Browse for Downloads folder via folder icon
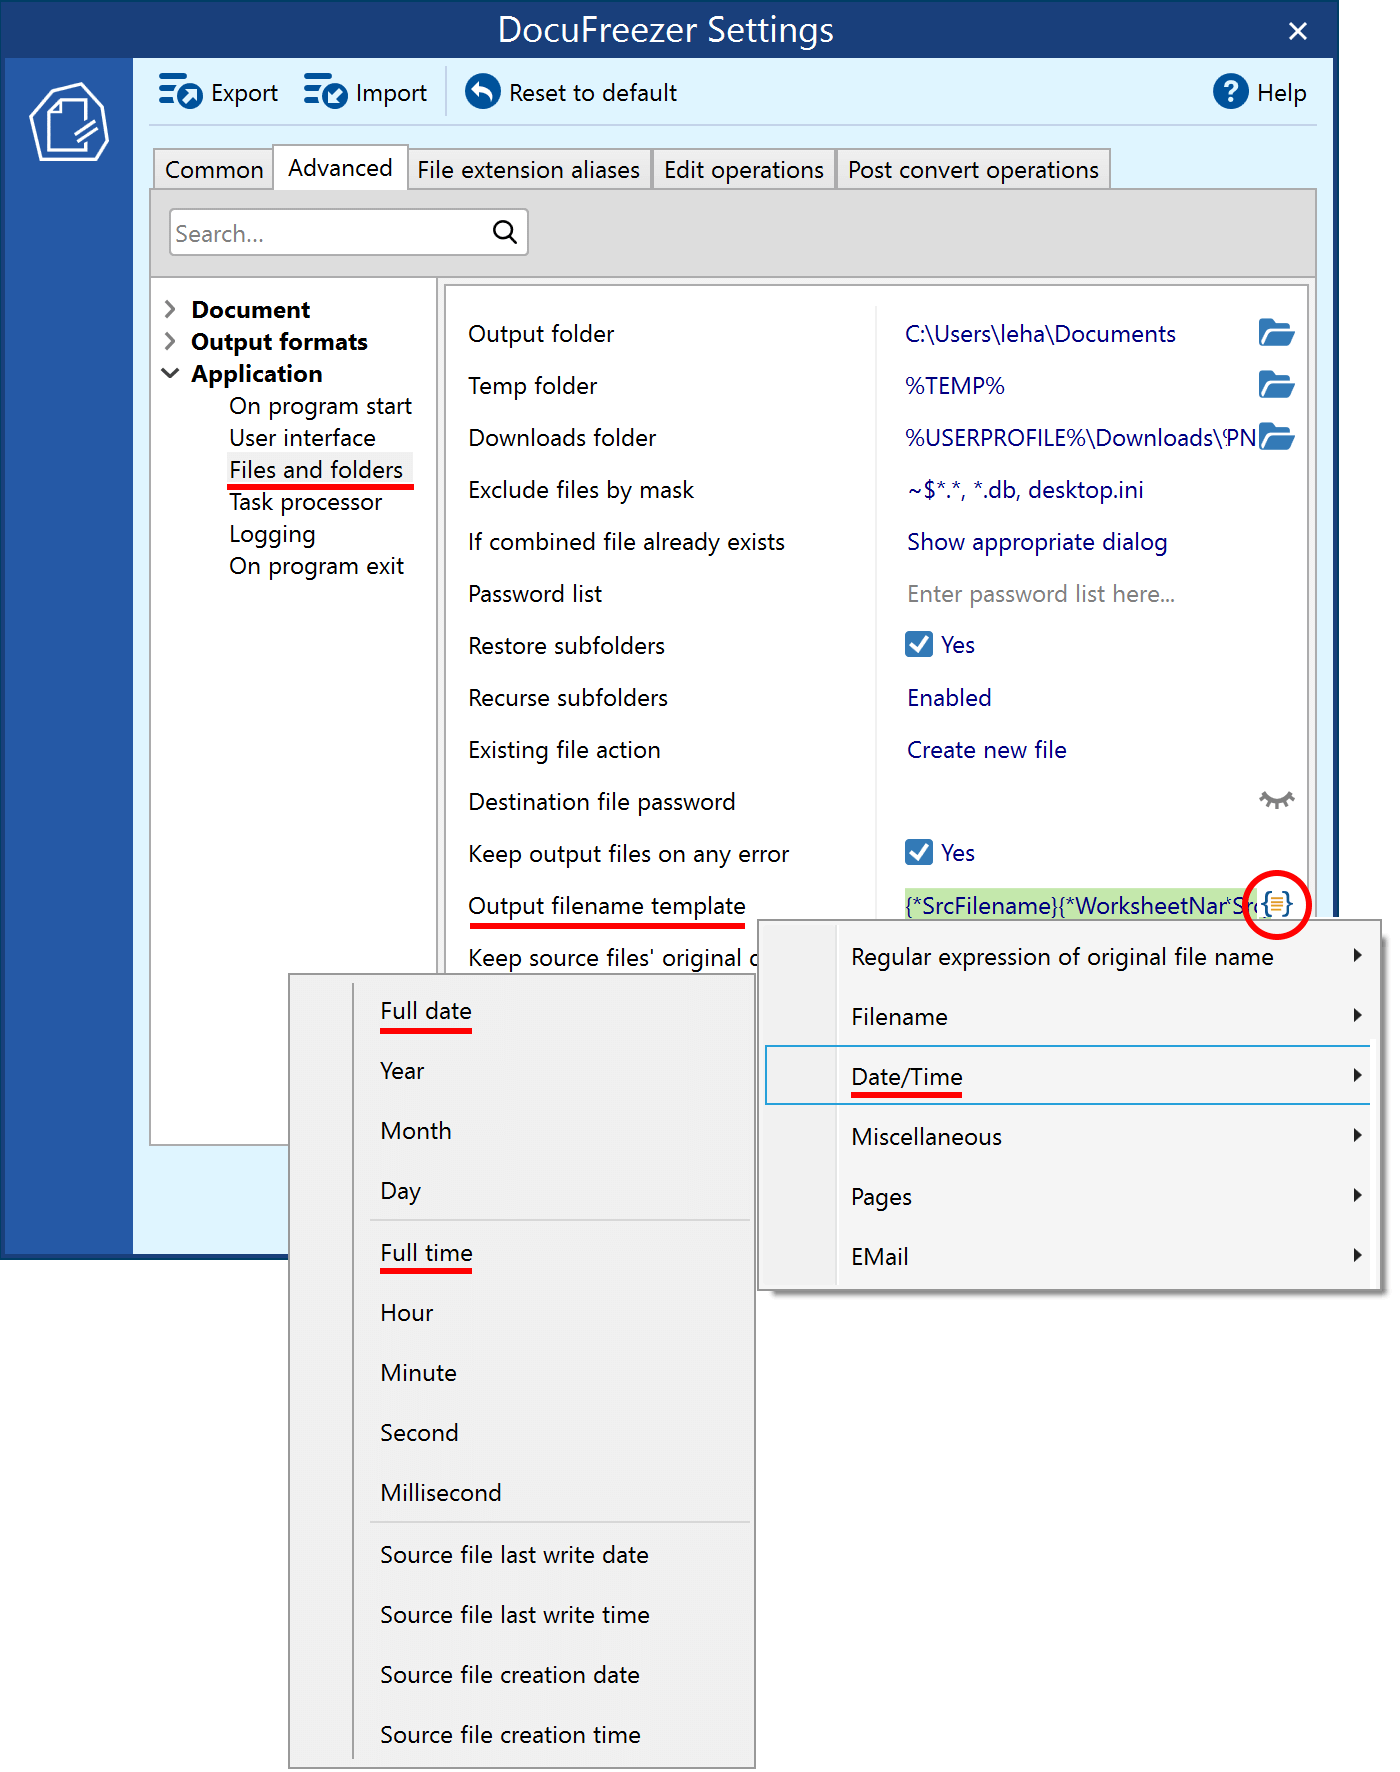The width and height of the screenshot is (1400, 1772). (x=1277, y=437)
